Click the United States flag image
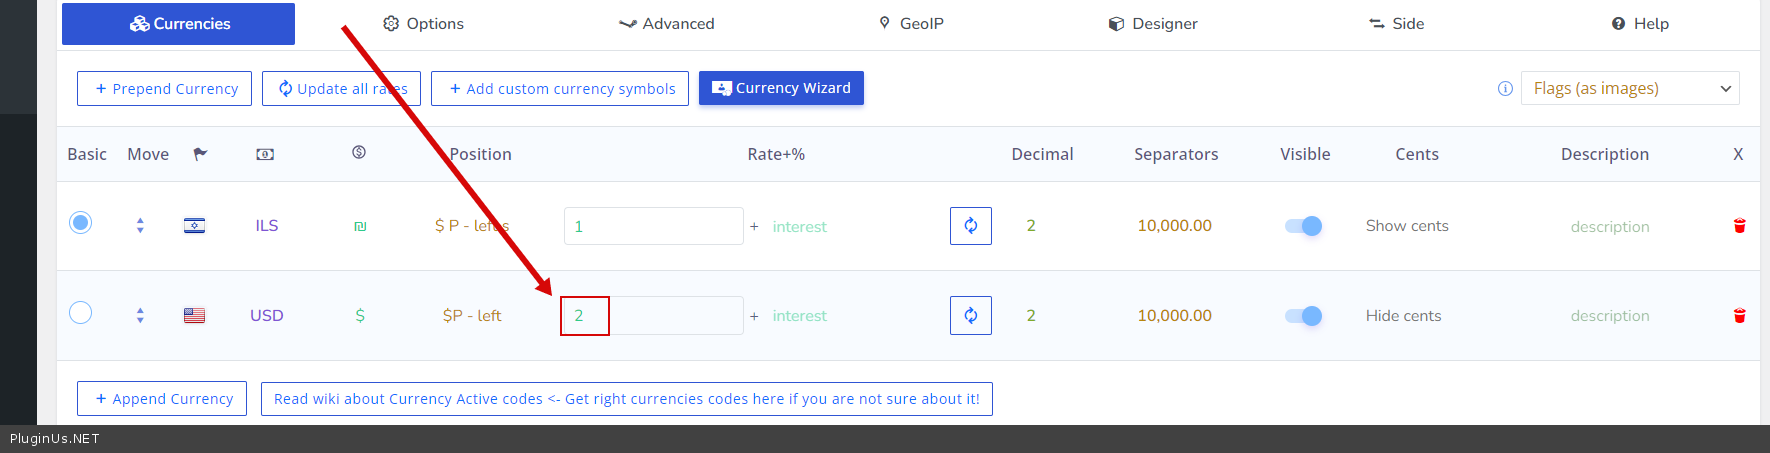Screen dimensions: 1770x453 [x=194, y=316]
